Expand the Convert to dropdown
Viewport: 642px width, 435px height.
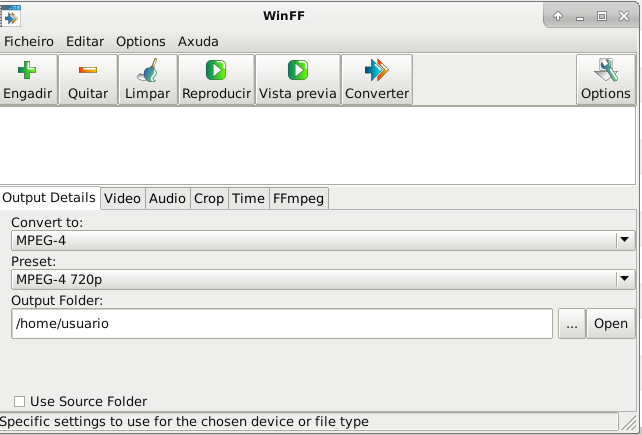click(x=625, y=240)
